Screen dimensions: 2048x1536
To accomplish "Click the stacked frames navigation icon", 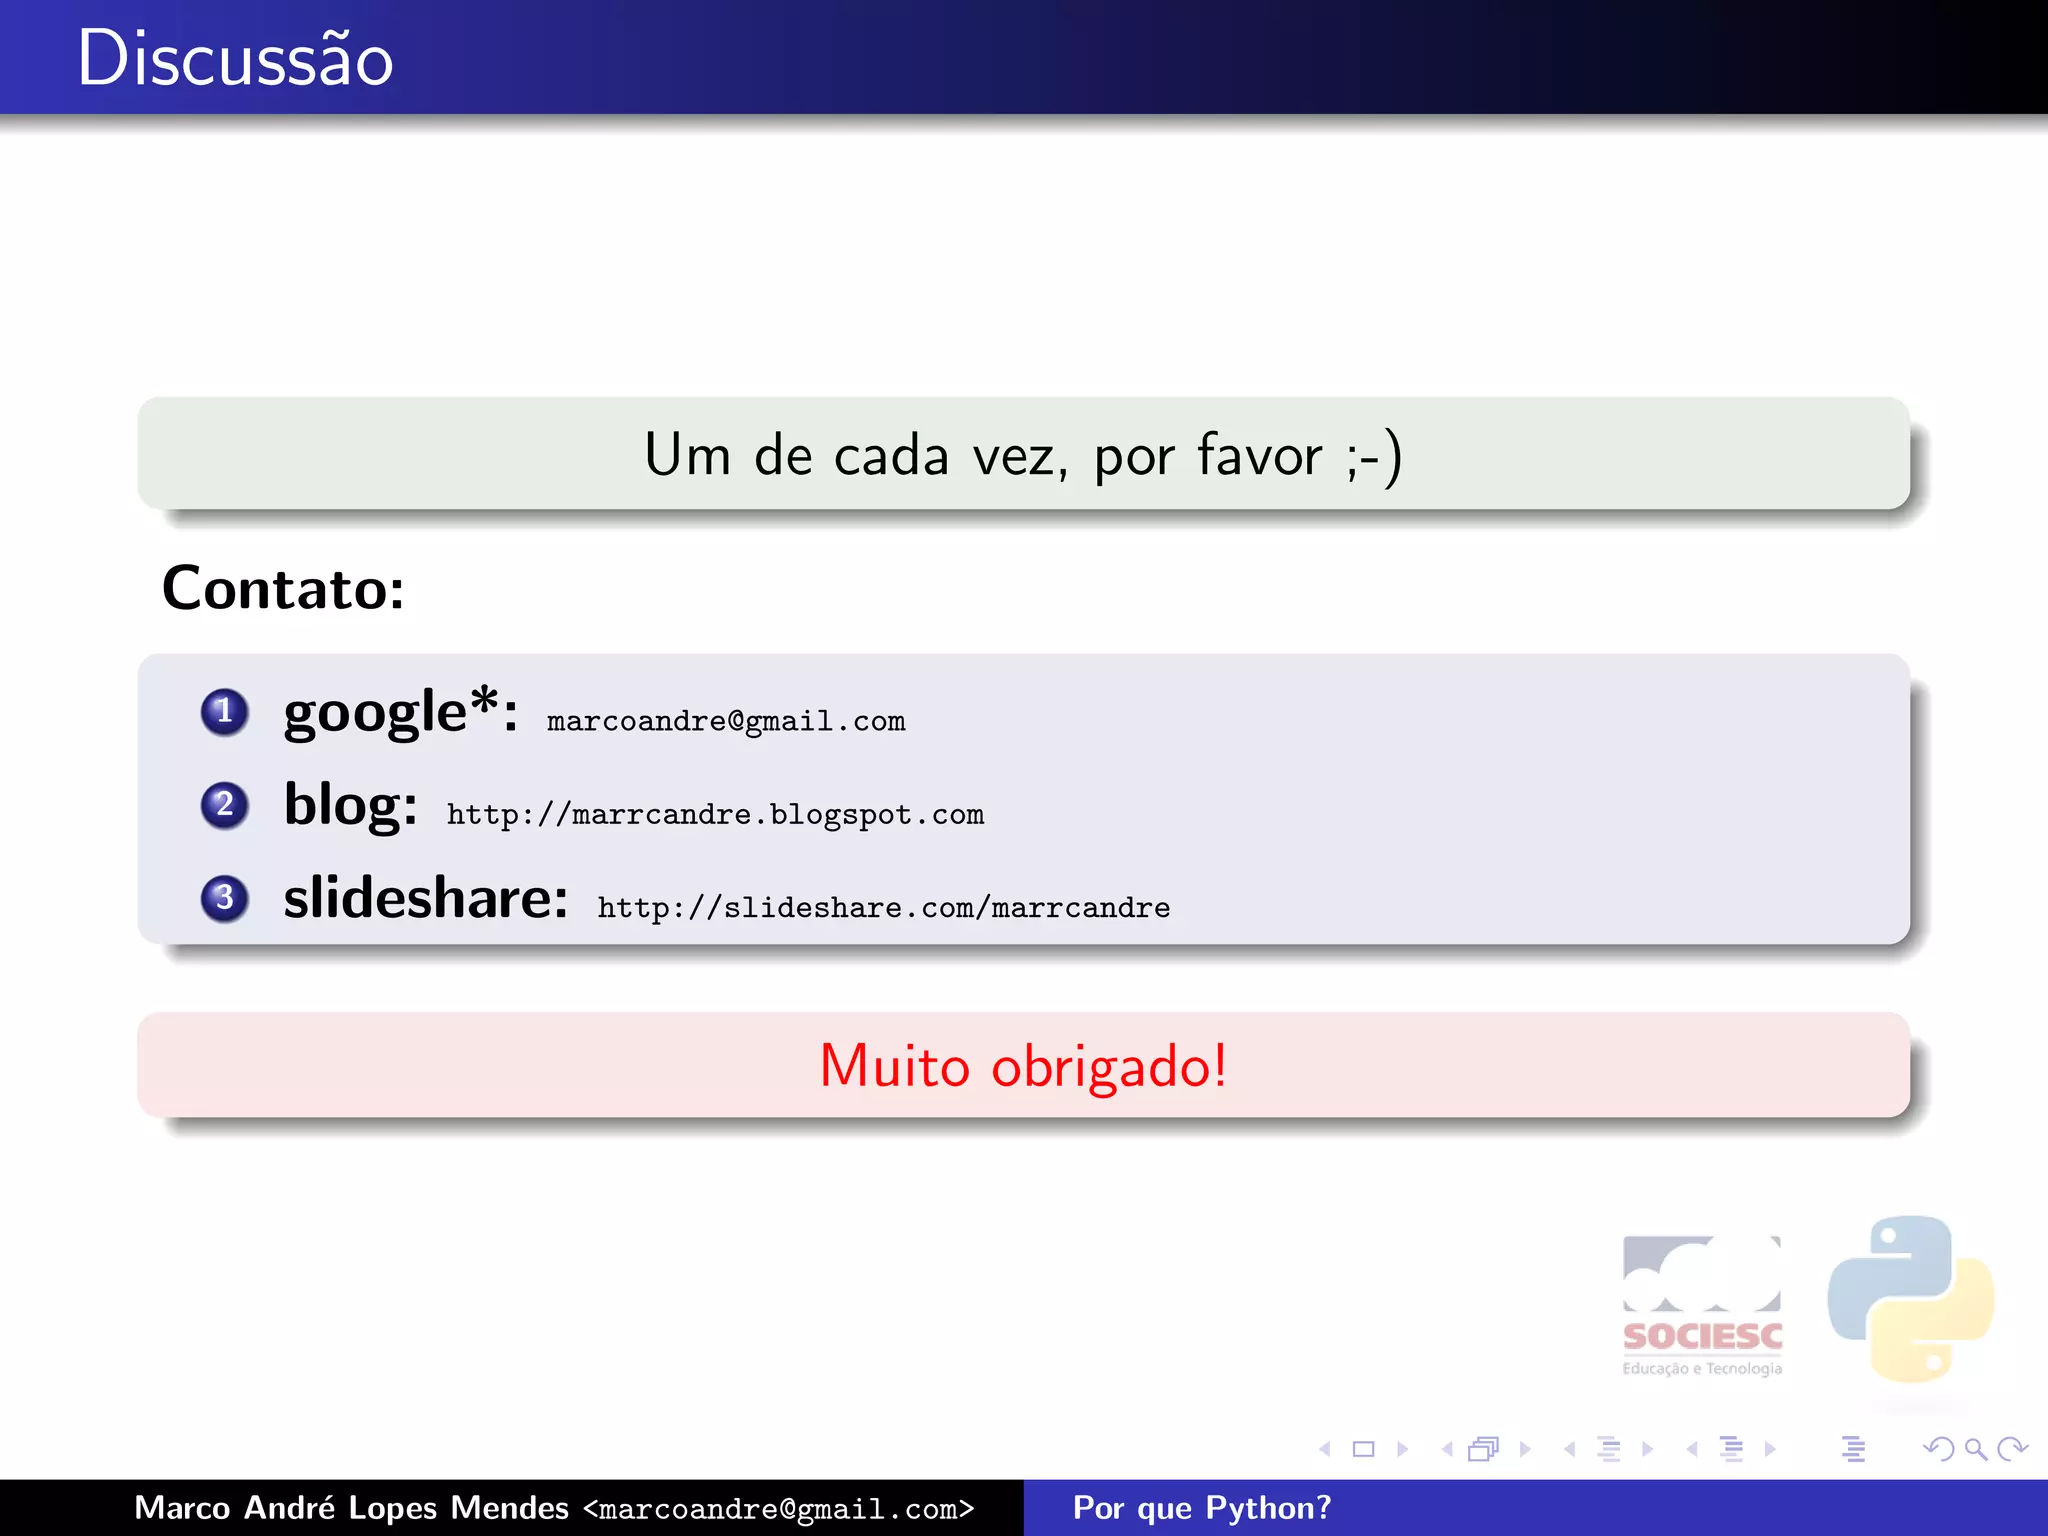I will point(1484,1449).
